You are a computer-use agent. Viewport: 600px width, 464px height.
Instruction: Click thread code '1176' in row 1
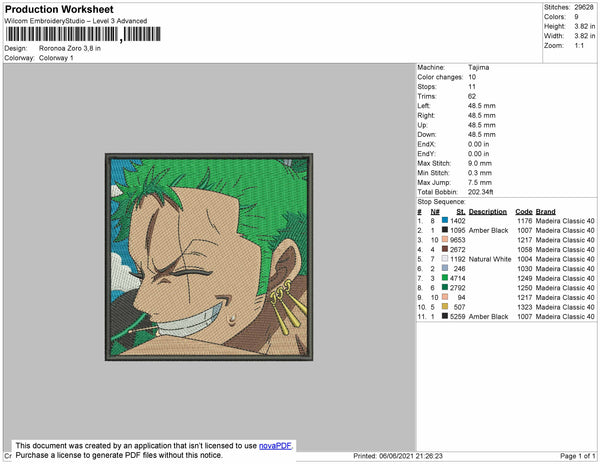click(x=524, y=221)
